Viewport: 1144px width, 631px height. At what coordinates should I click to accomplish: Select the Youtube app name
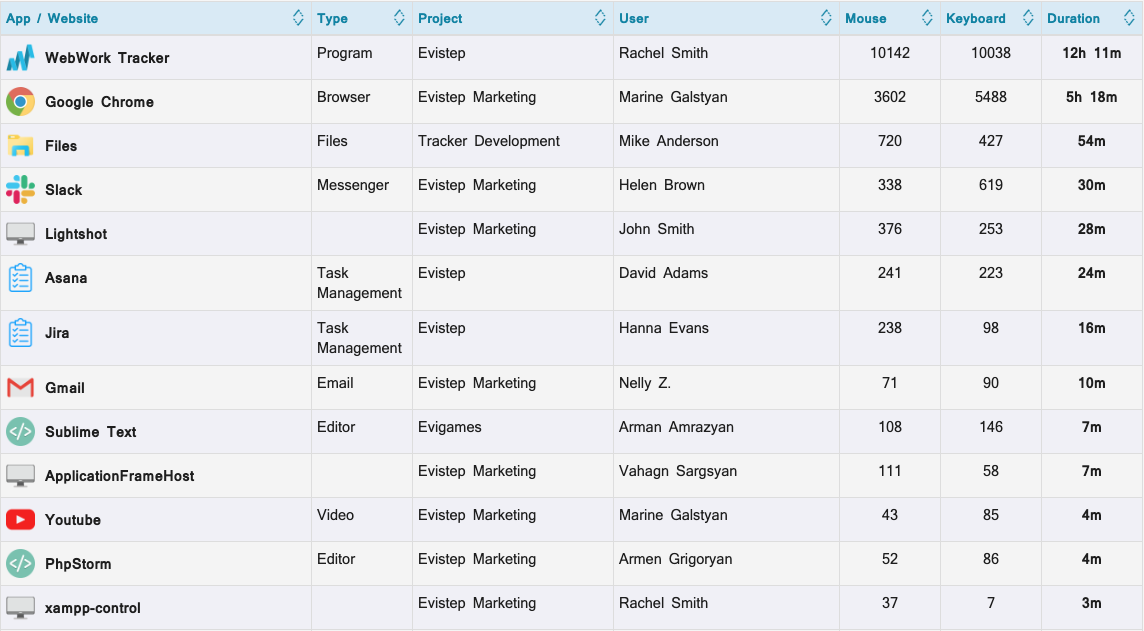click(x=73, y=520)
